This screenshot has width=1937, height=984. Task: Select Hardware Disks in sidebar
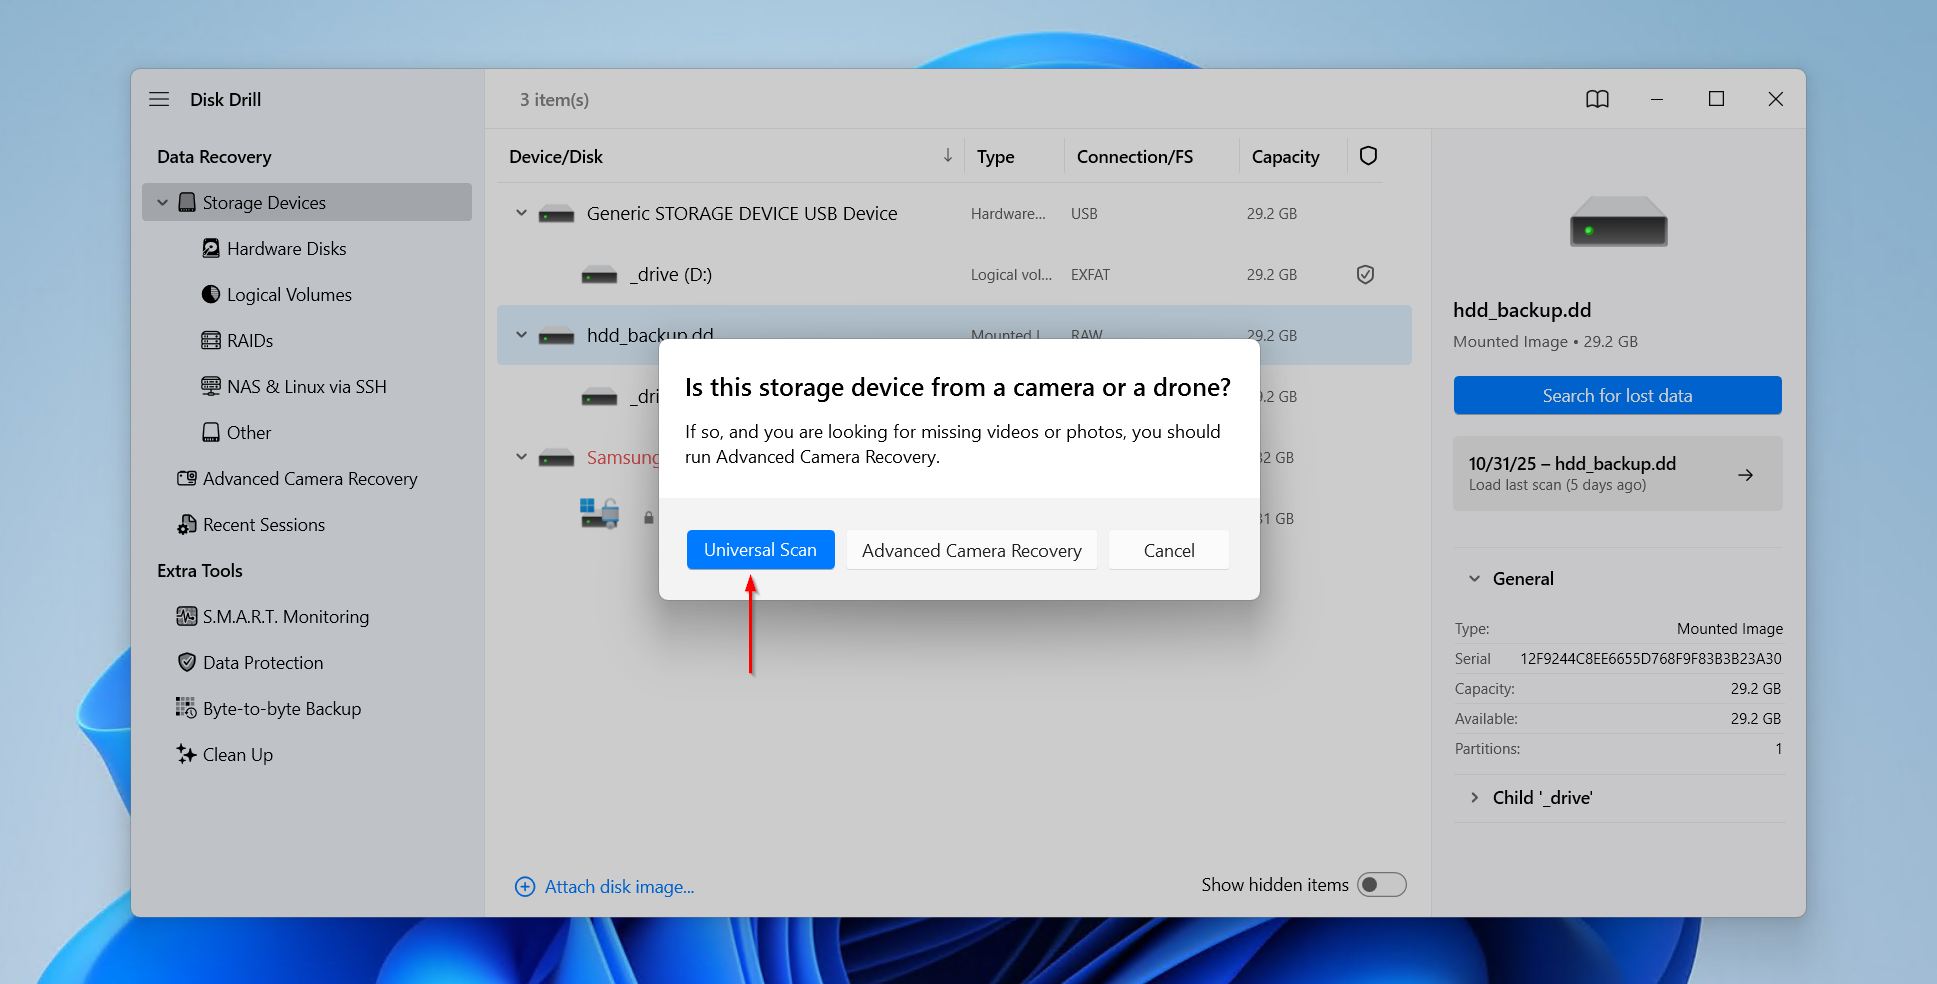point(286,249)
